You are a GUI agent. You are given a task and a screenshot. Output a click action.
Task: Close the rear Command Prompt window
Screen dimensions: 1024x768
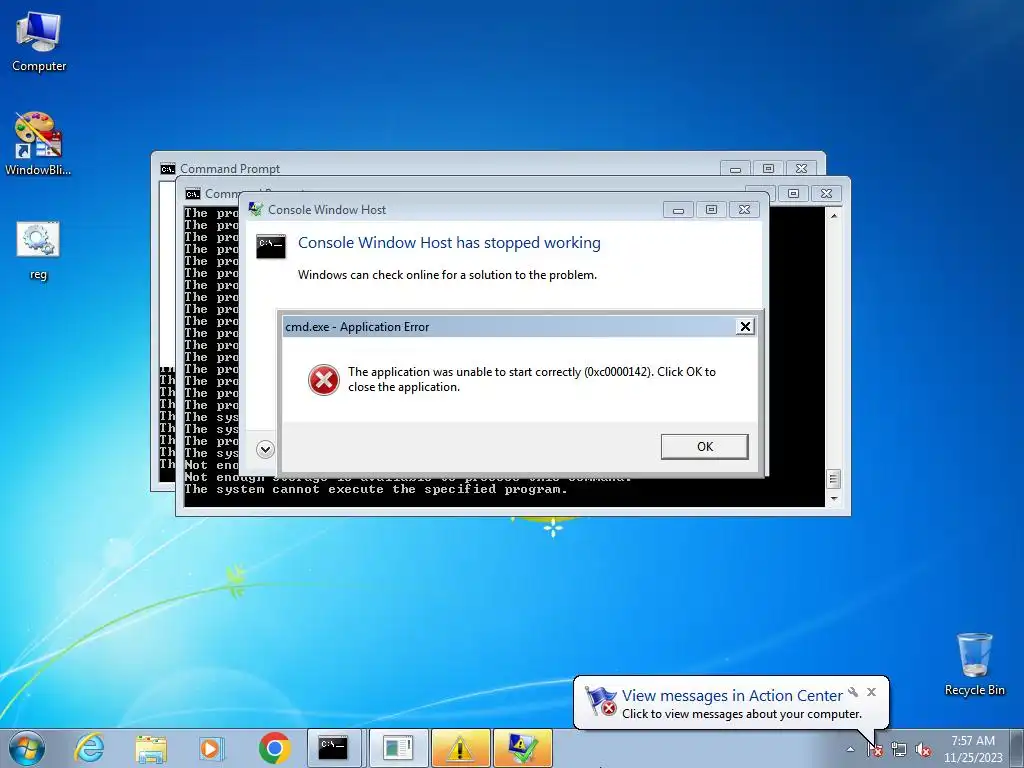click(801, 168)
